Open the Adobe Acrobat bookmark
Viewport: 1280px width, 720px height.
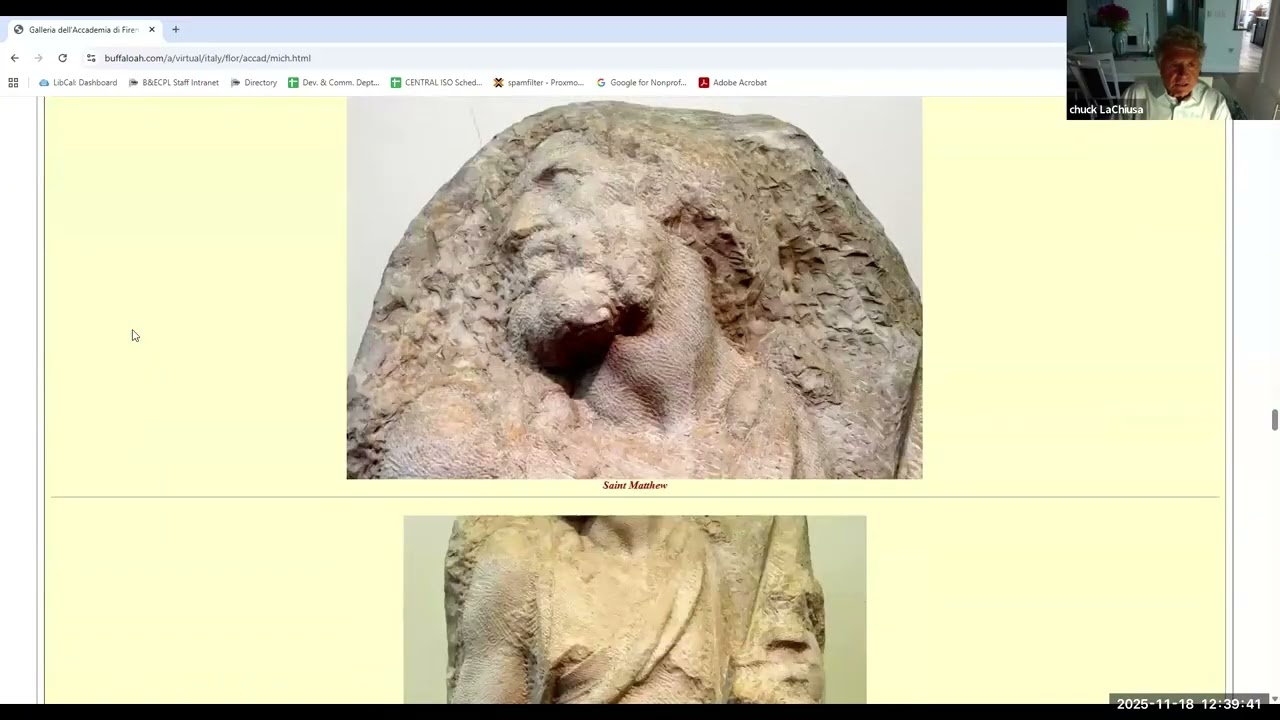[733, 83]
